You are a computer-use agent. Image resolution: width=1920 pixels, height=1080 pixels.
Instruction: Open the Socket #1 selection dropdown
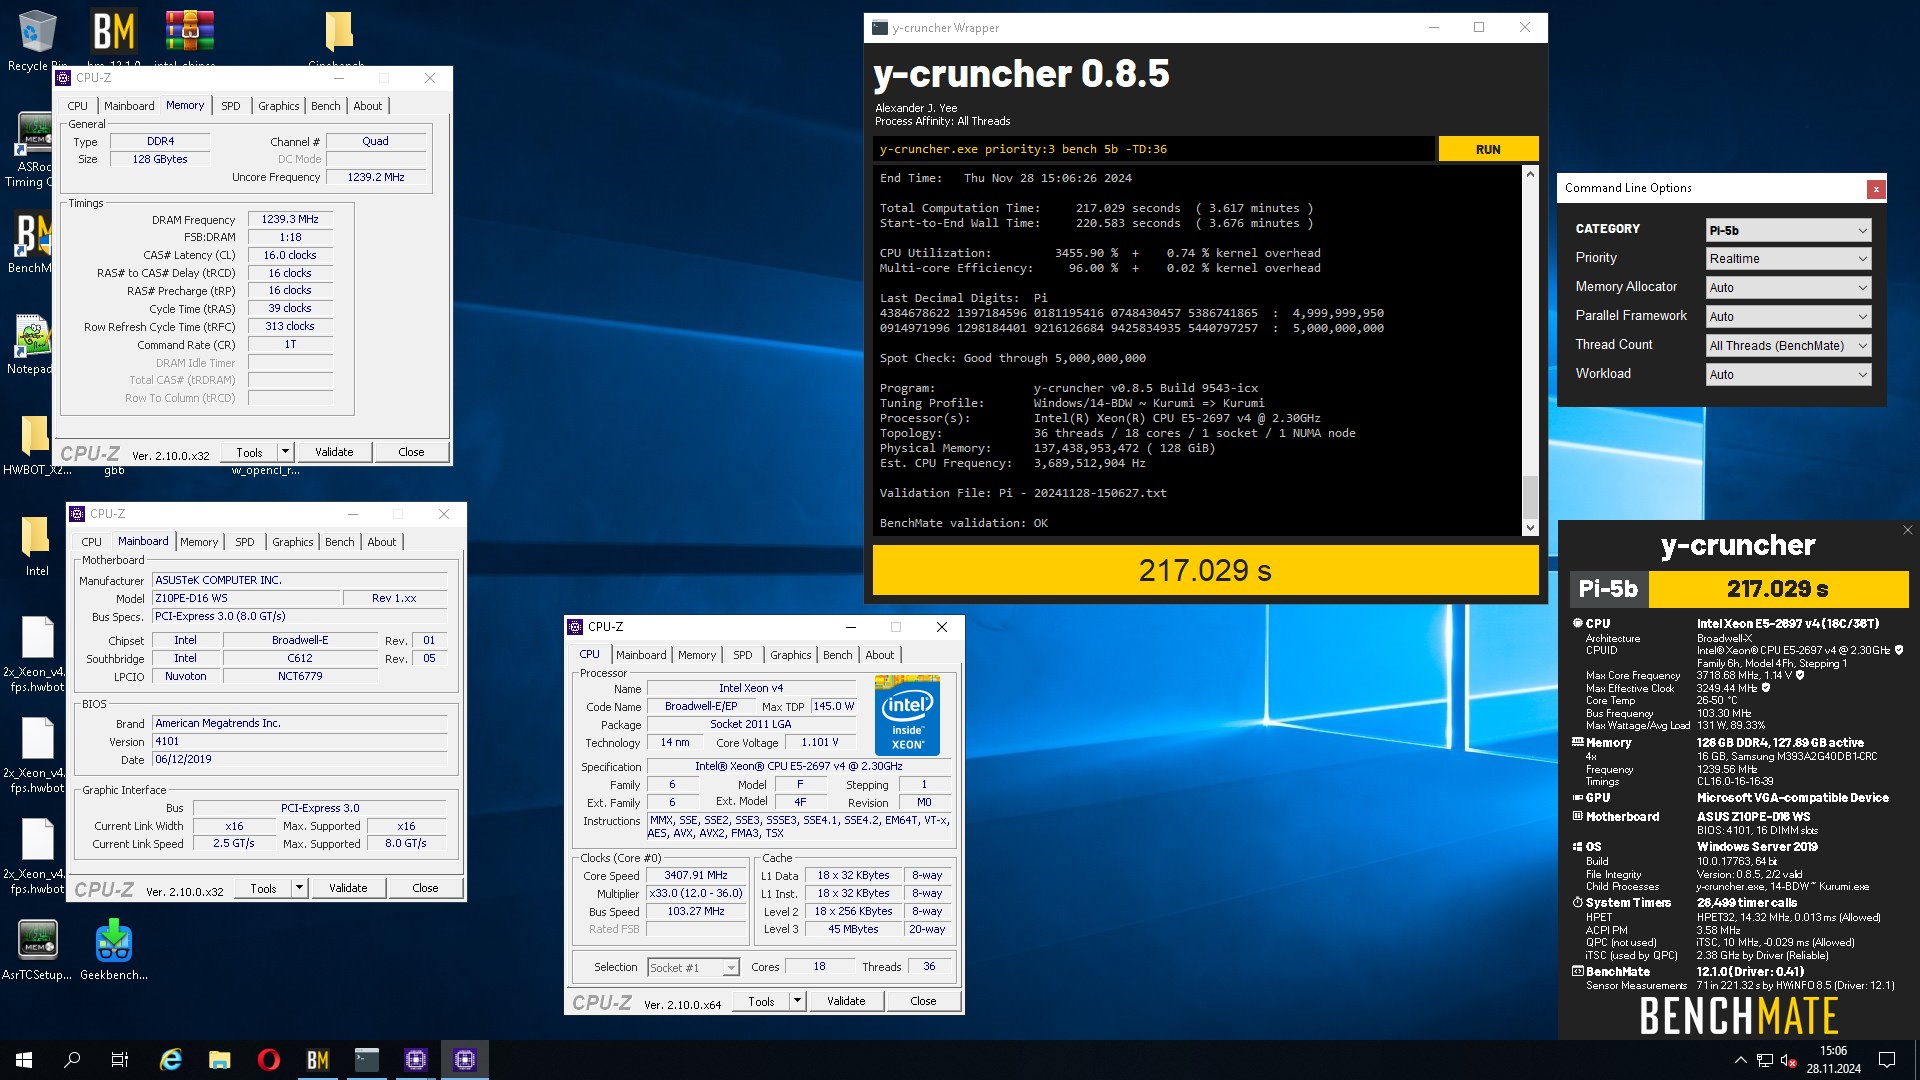point(693,967)
